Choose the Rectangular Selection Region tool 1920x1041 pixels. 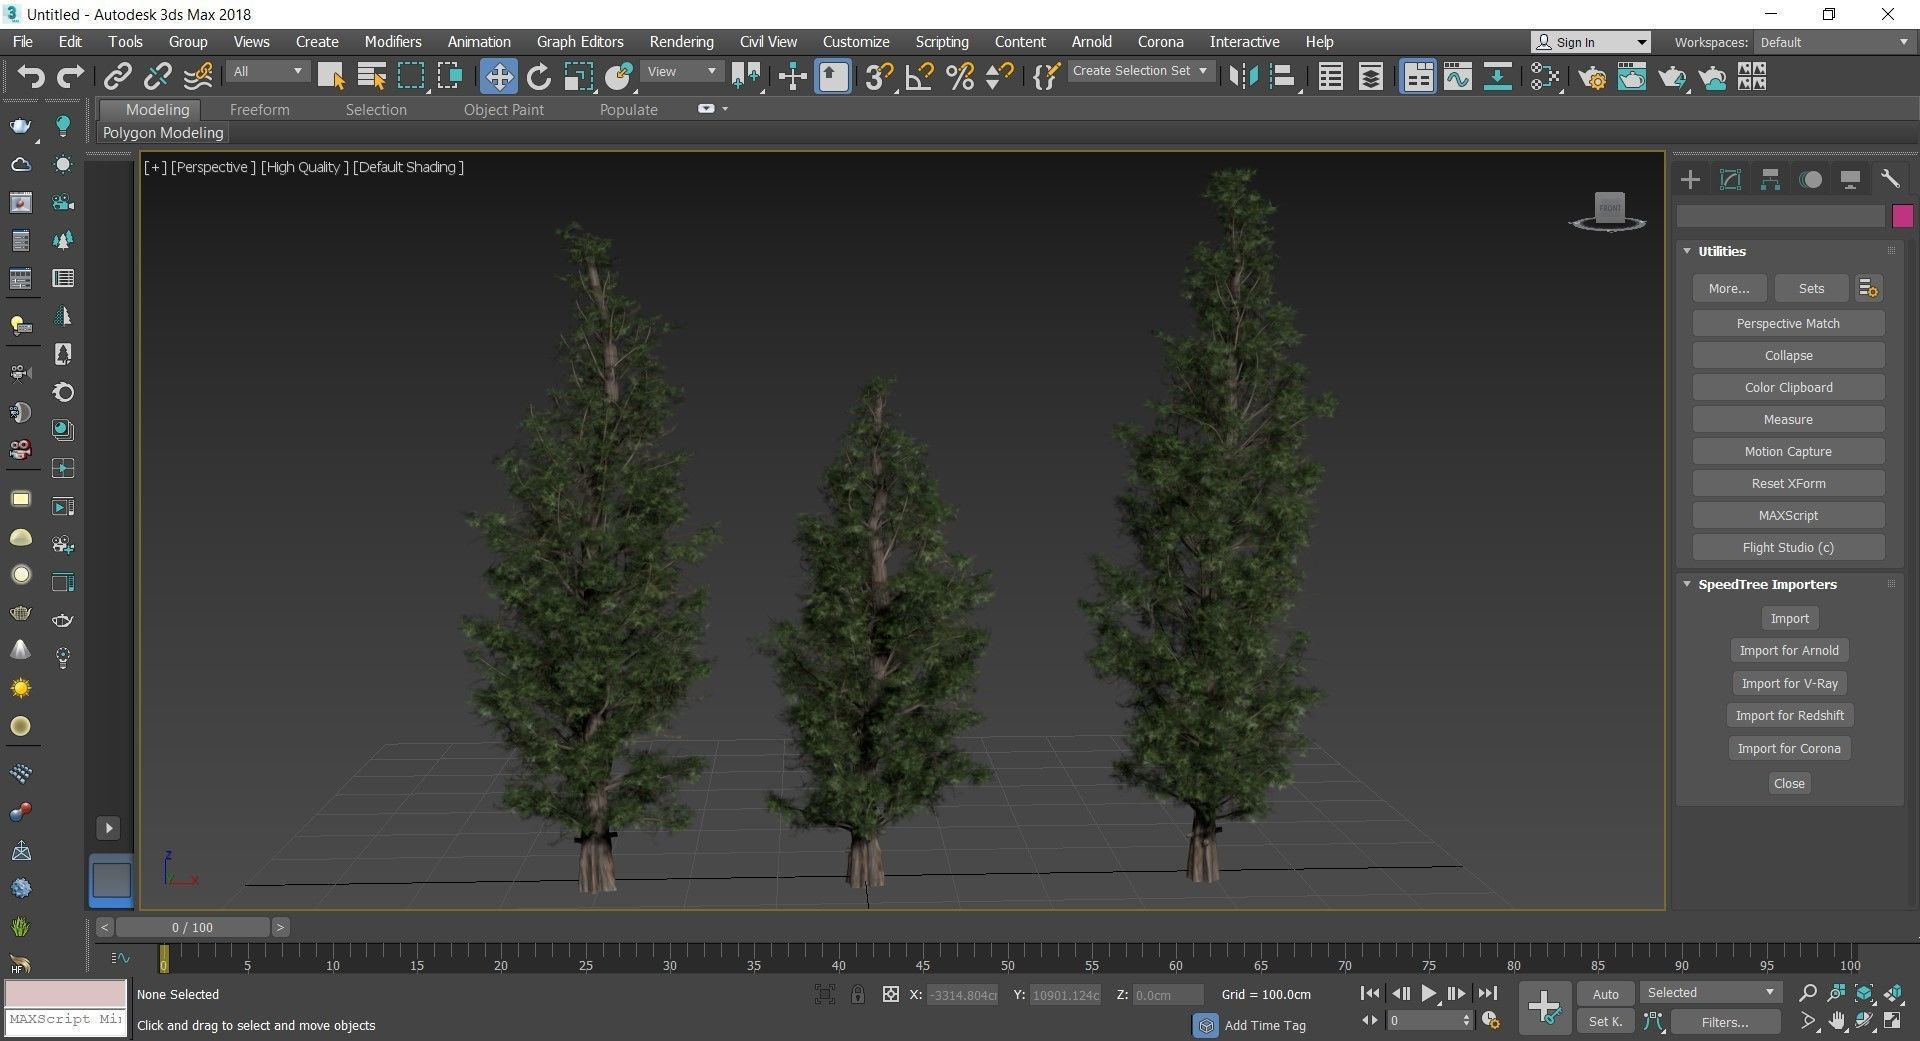(x=411, y=76)
